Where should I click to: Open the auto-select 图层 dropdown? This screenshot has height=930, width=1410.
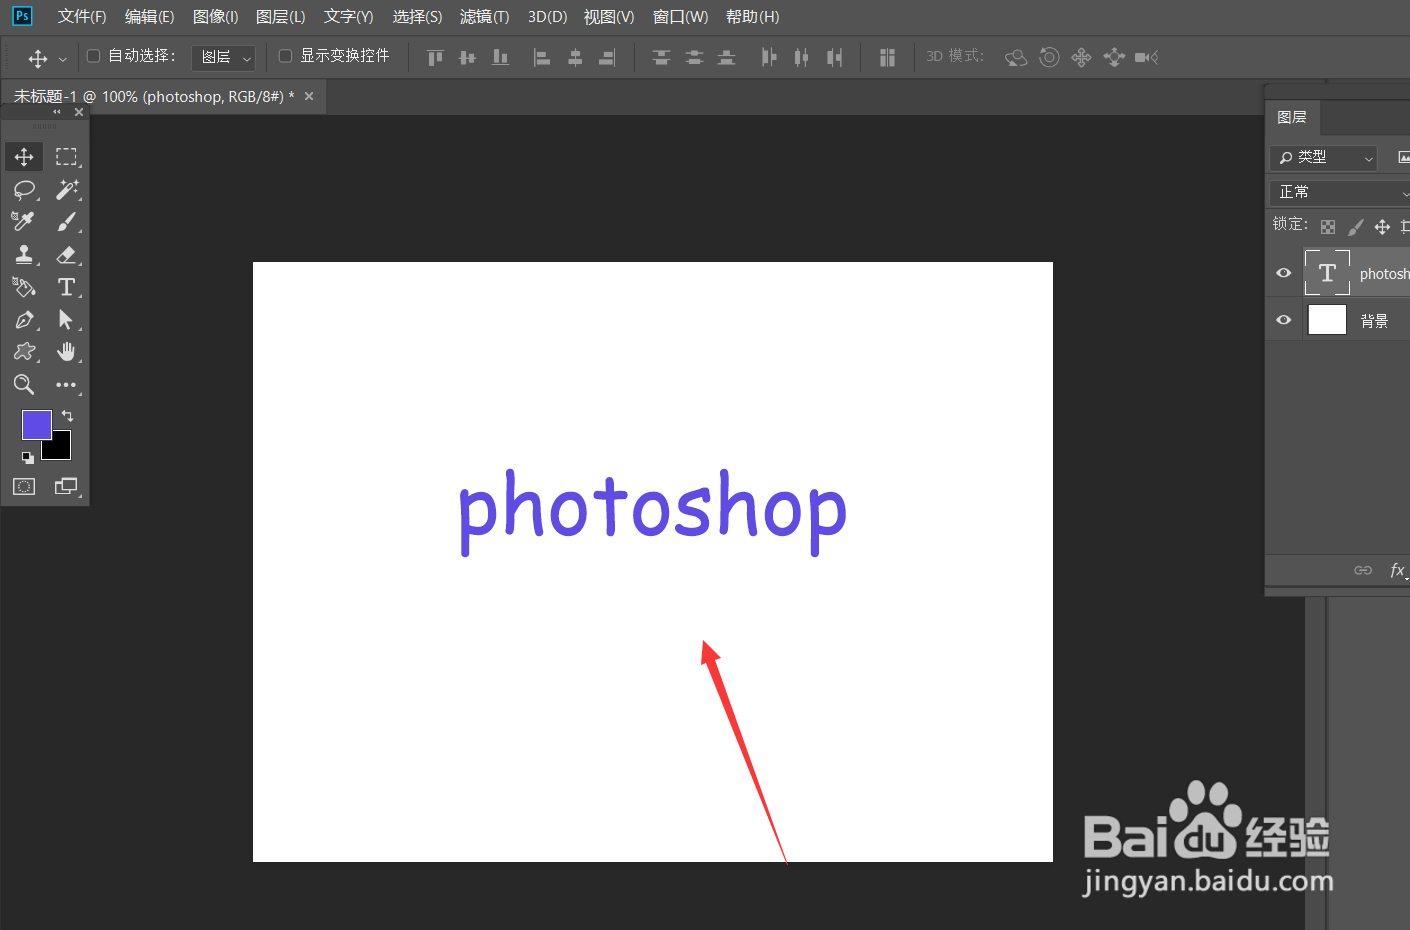(224, 58)
